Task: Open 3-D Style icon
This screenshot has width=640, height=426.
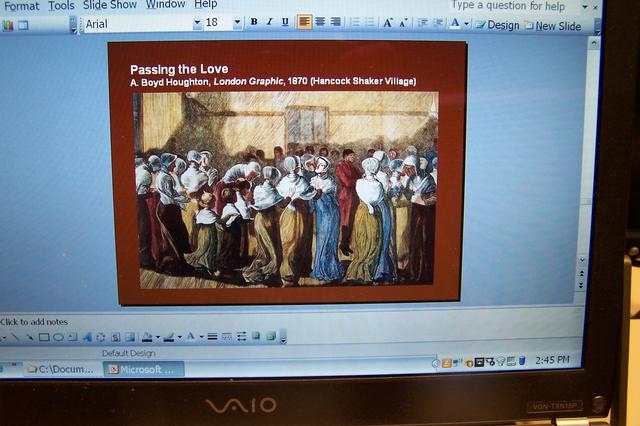Action: pos(271,336)
